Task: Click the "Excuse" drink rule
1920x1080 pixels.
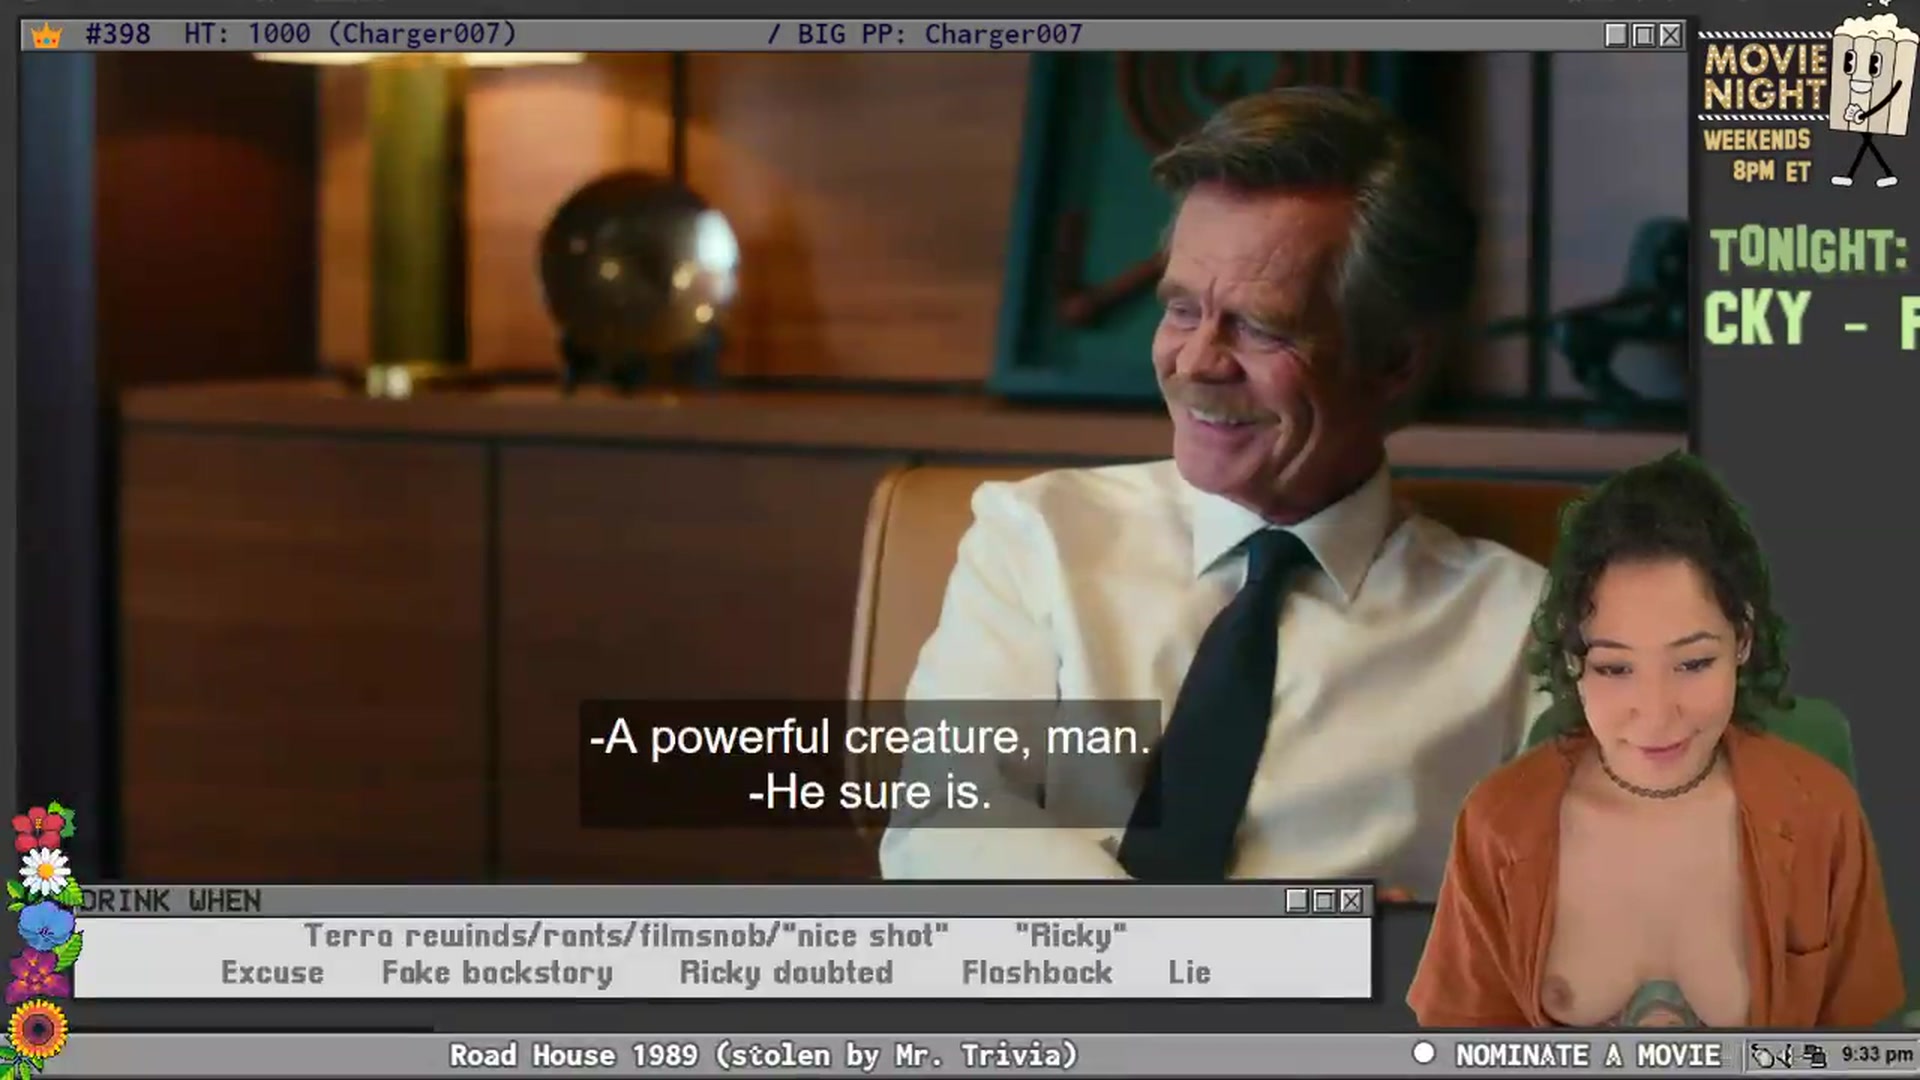Action: click(272, 972)
